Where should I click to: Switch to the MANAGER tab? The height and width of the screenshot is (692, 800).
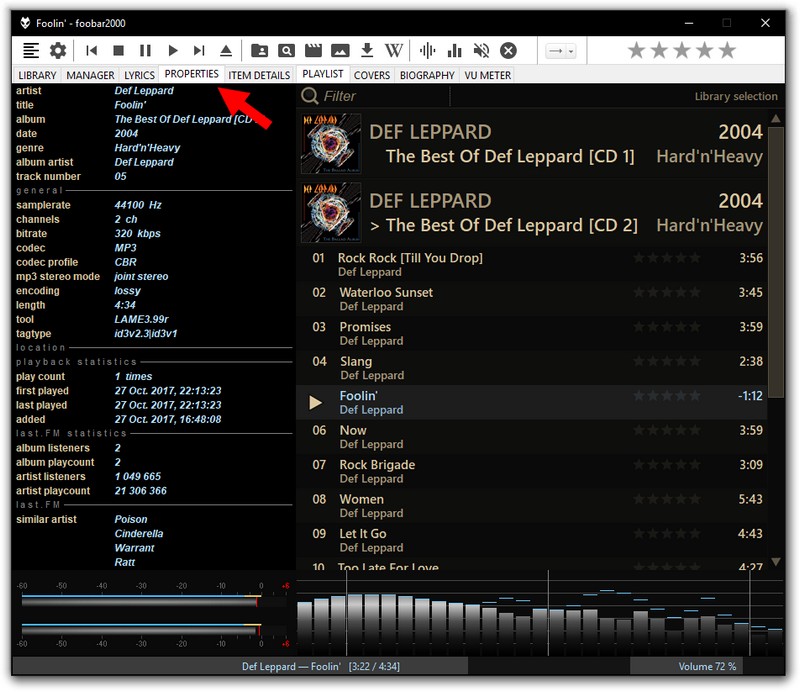coord(90,76)
